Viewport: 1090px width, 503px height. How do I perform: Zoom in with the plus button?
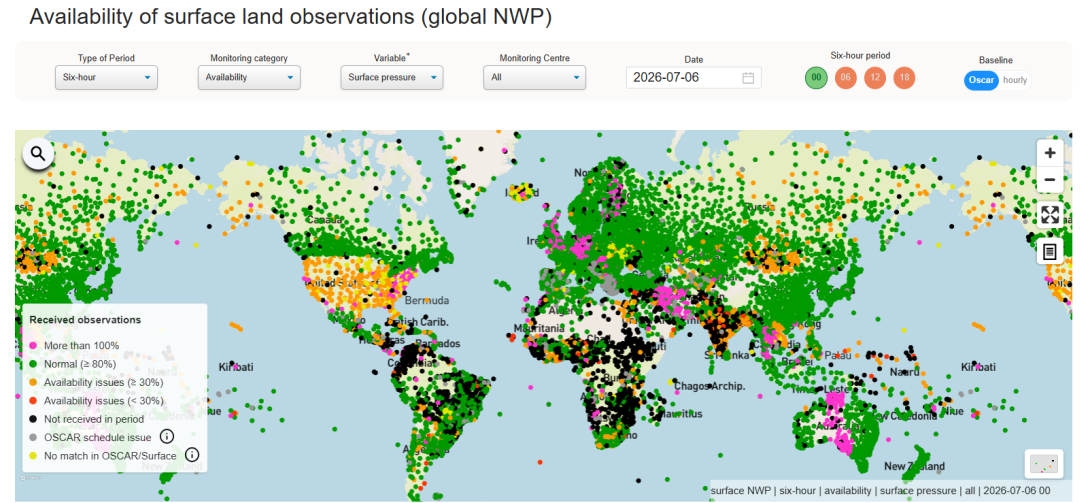click(x=1050, y=153)
